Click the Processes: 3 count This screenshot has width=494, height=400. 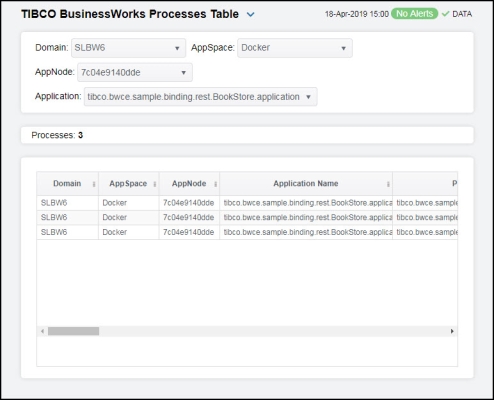pyautogui.click(x=57, y=135)
